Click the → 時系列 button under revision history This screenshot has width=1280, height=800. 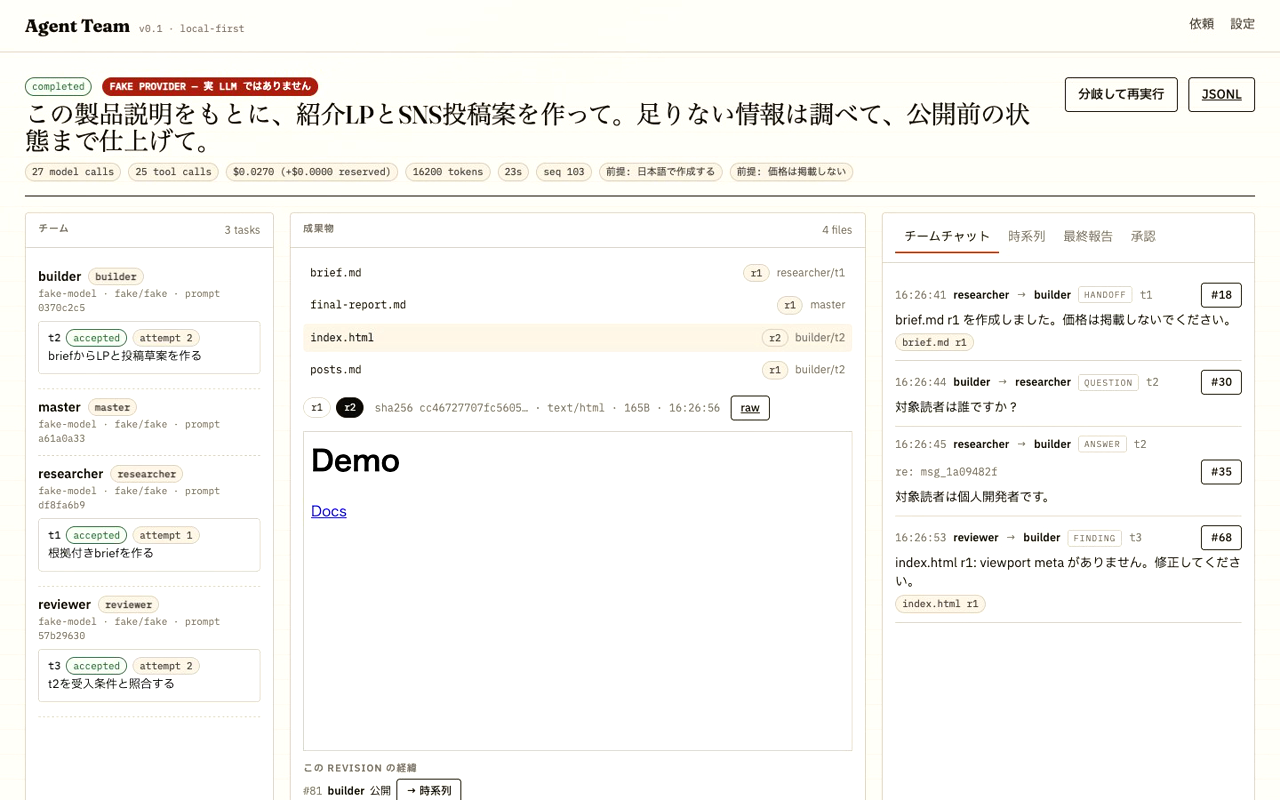coord(429,790)
